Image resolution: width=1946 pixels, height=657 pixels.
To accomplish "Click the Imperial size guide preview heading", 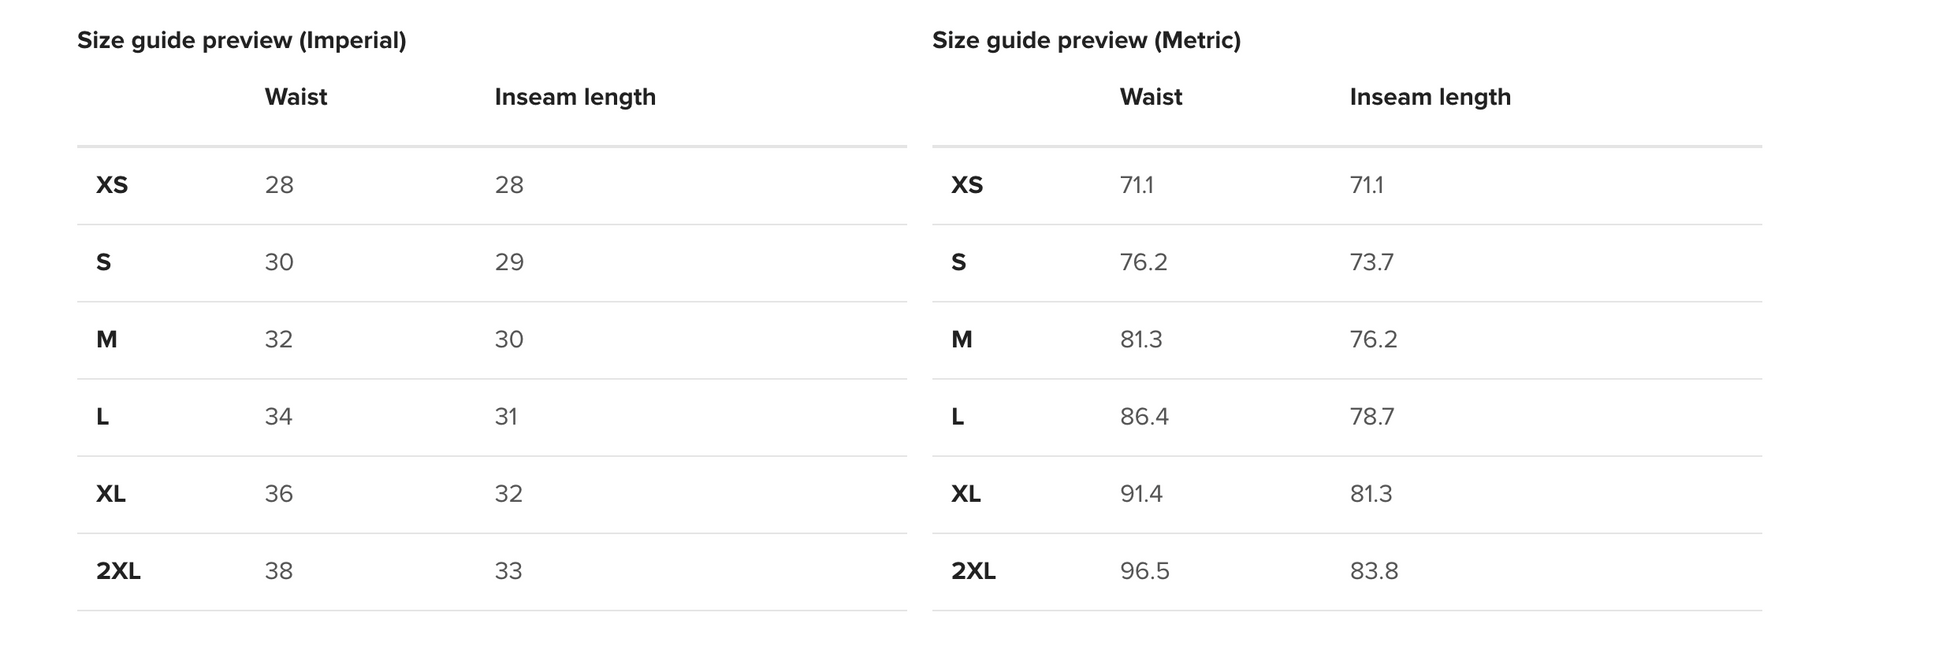I will click(241, 40).
